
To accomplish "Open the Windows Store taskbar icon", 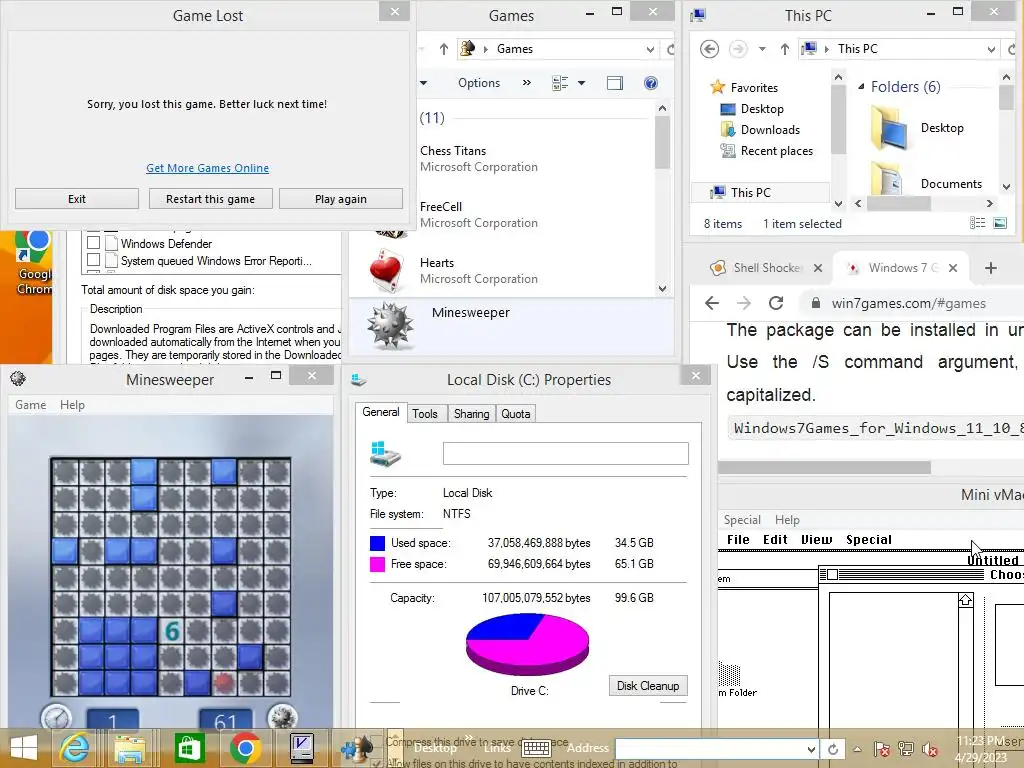I will pos(189,748).
